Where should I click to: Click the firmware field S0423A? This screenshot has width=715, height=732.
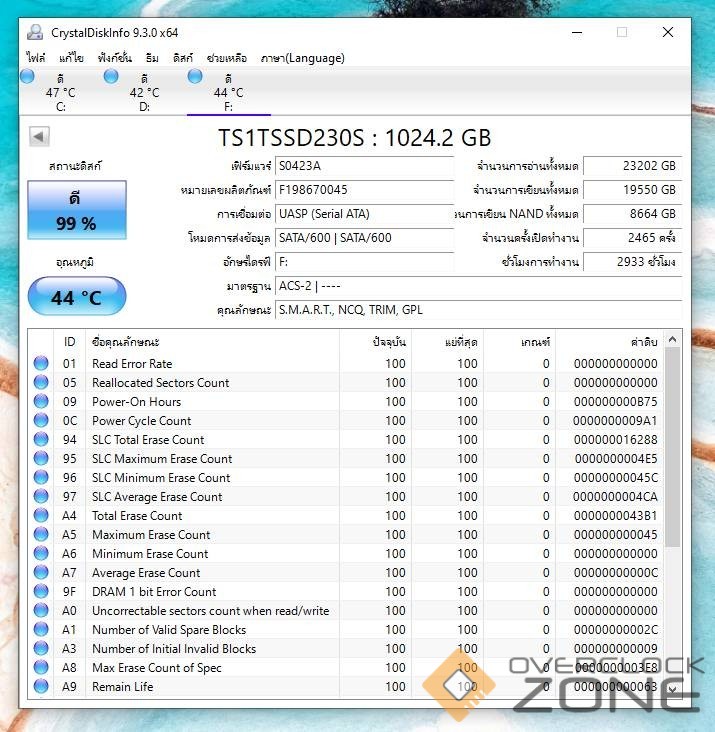[365, 166]
